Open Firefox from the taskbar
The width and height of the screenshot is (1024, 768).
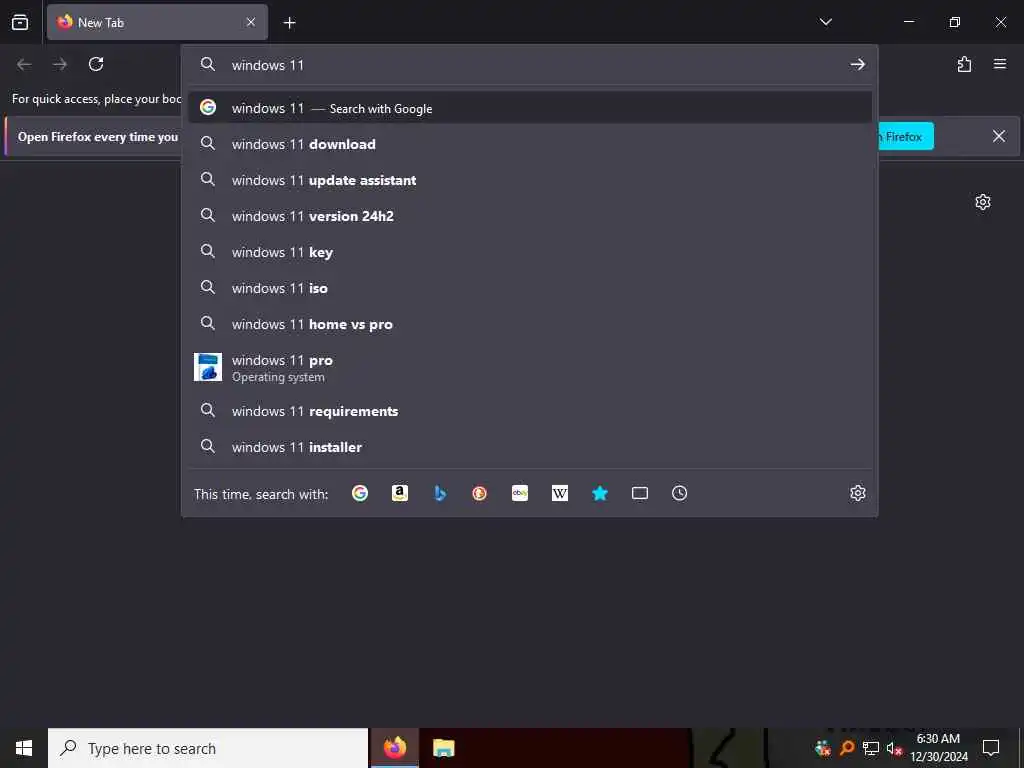tap(394, 748)
